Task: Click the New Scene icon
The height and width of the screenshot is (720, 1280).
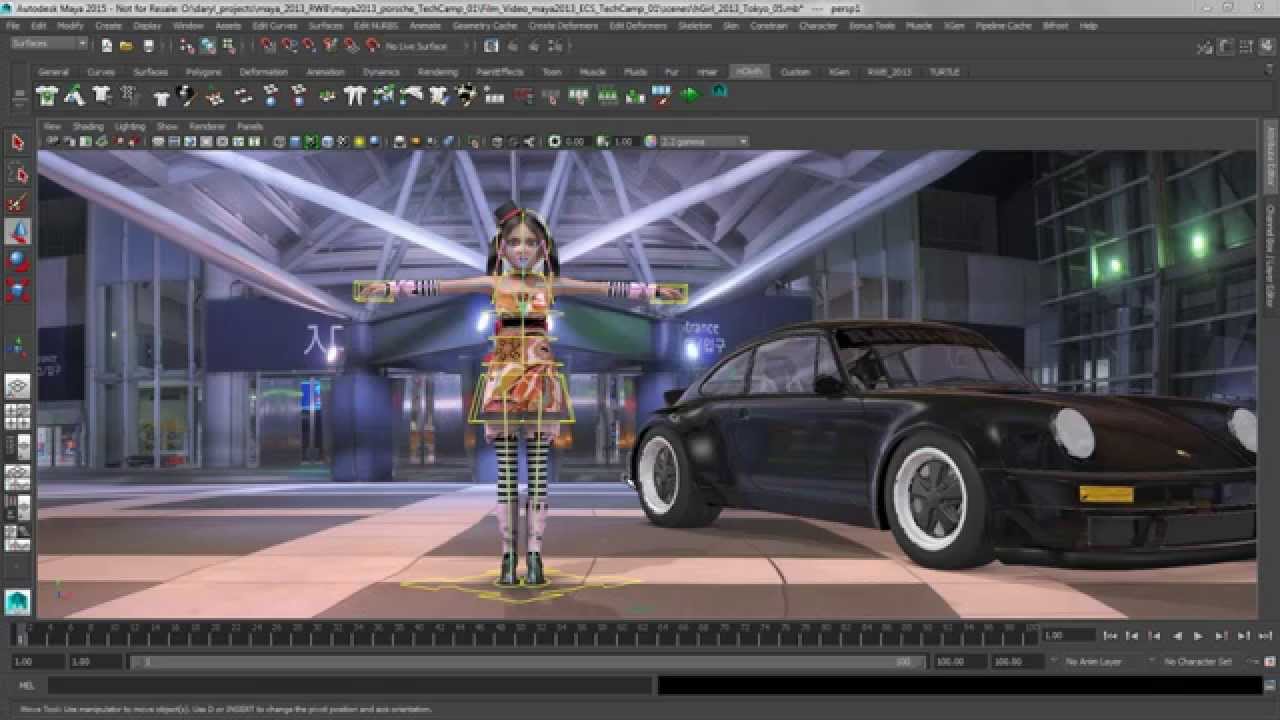Action: (106, 45)
